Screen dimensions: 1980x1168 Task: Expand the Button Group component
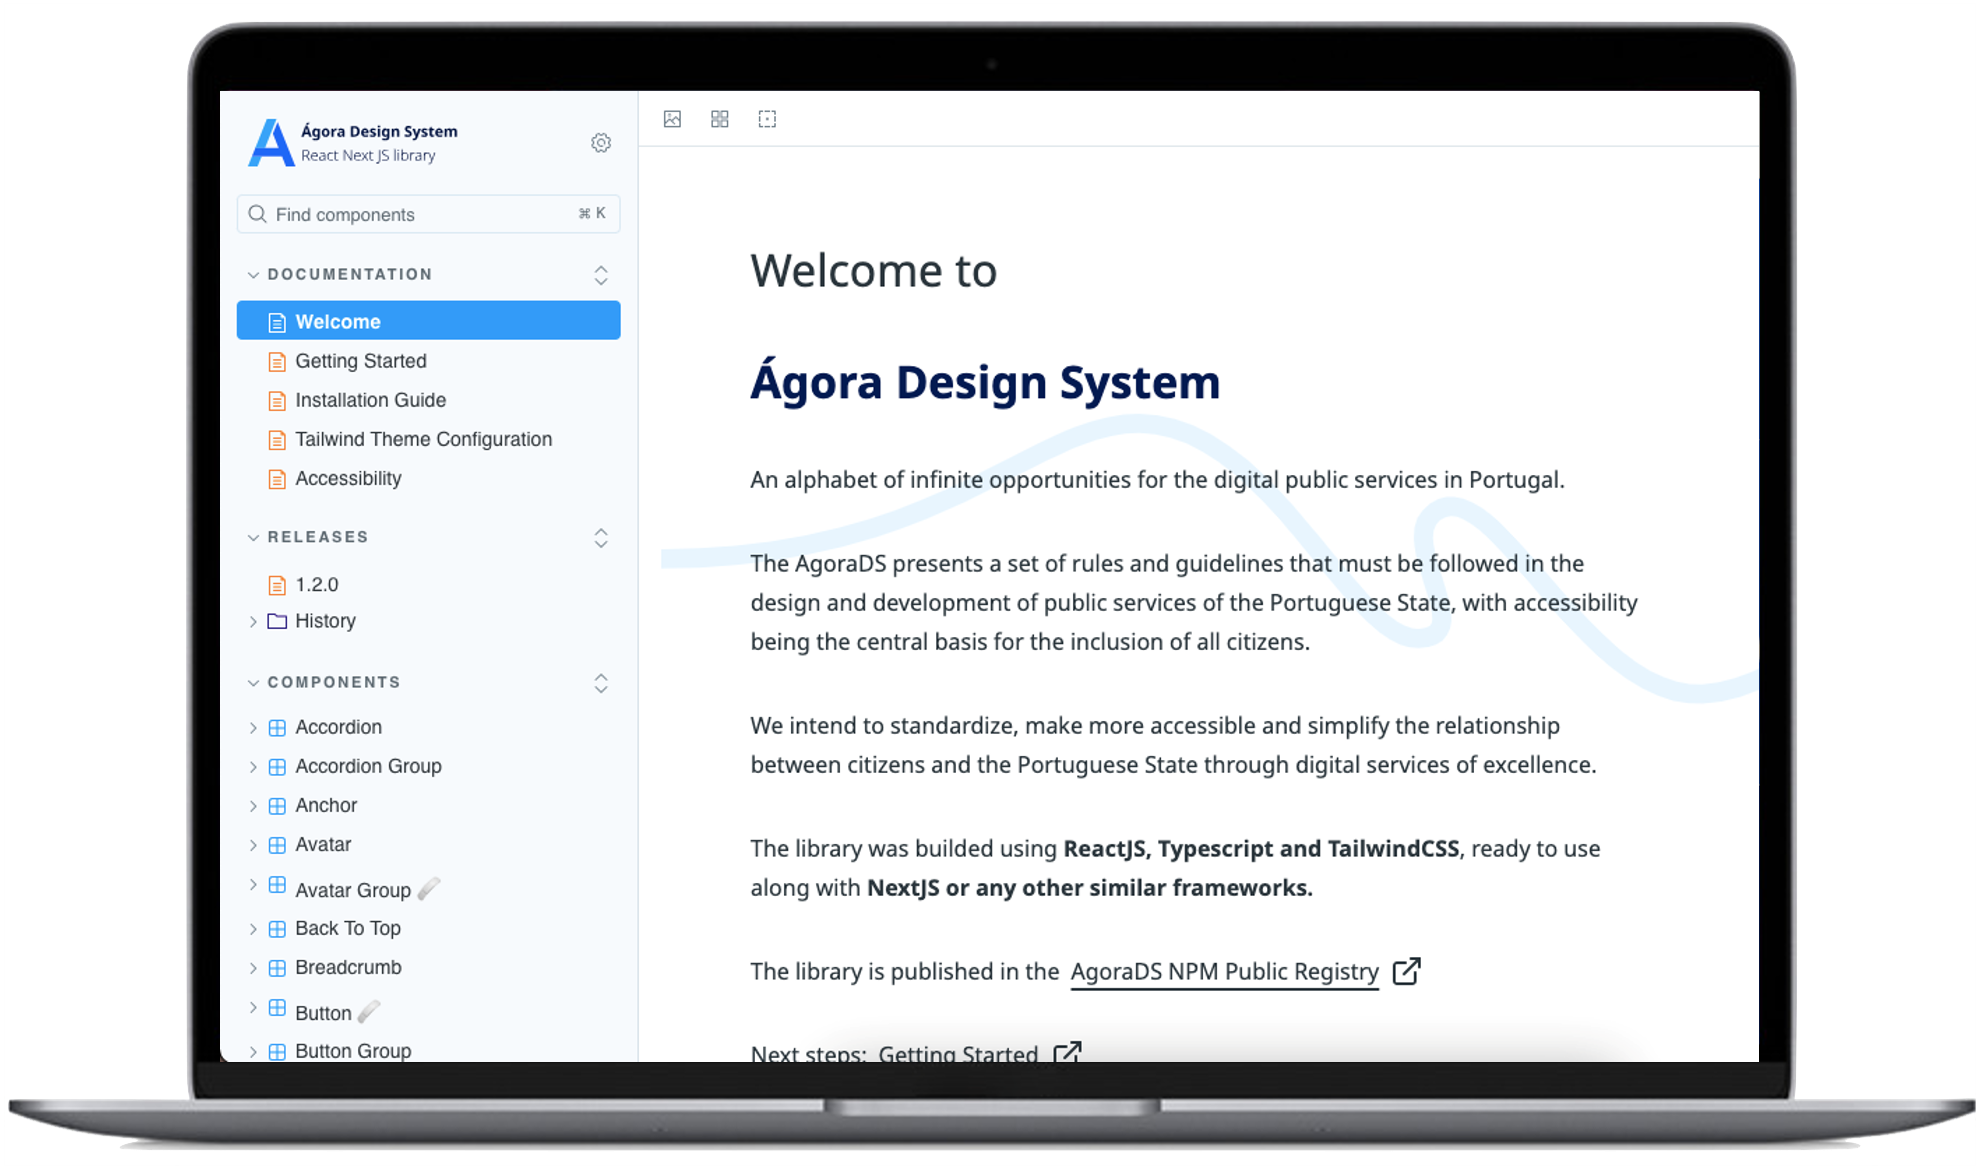(x=253, y=1051)
